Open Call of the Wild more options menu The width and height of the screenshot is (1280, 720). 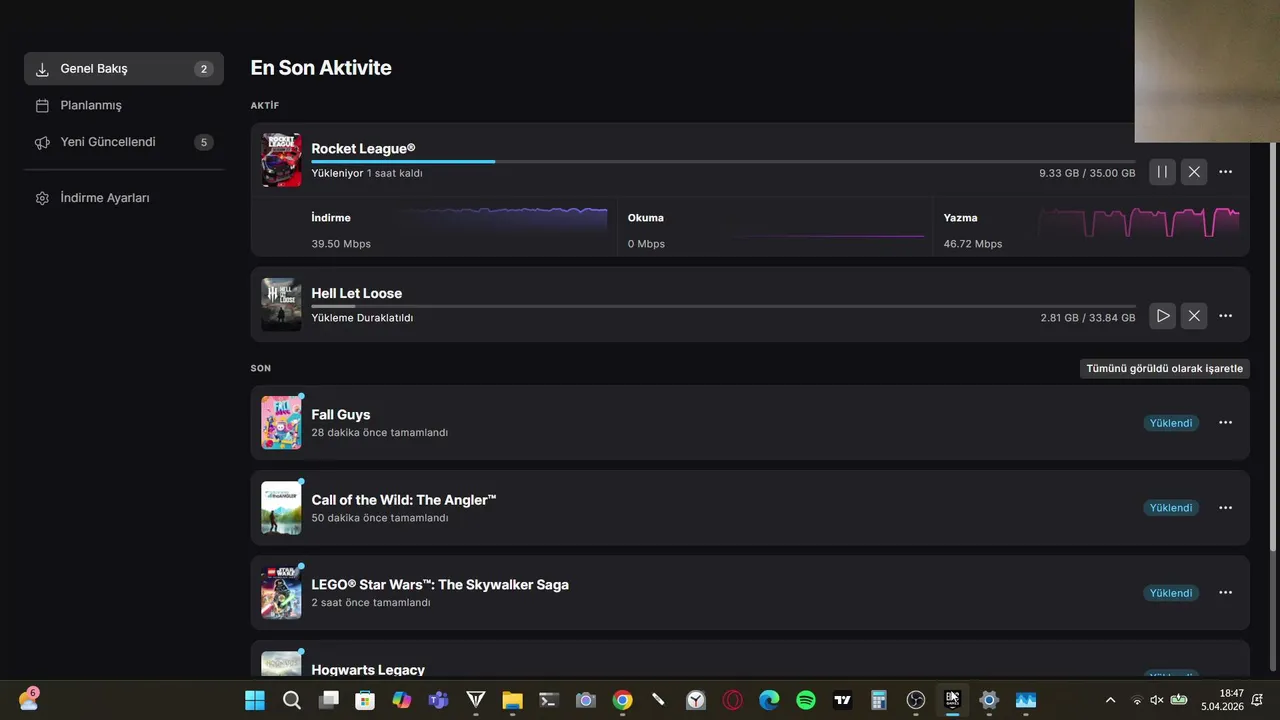pos(1225,508)
